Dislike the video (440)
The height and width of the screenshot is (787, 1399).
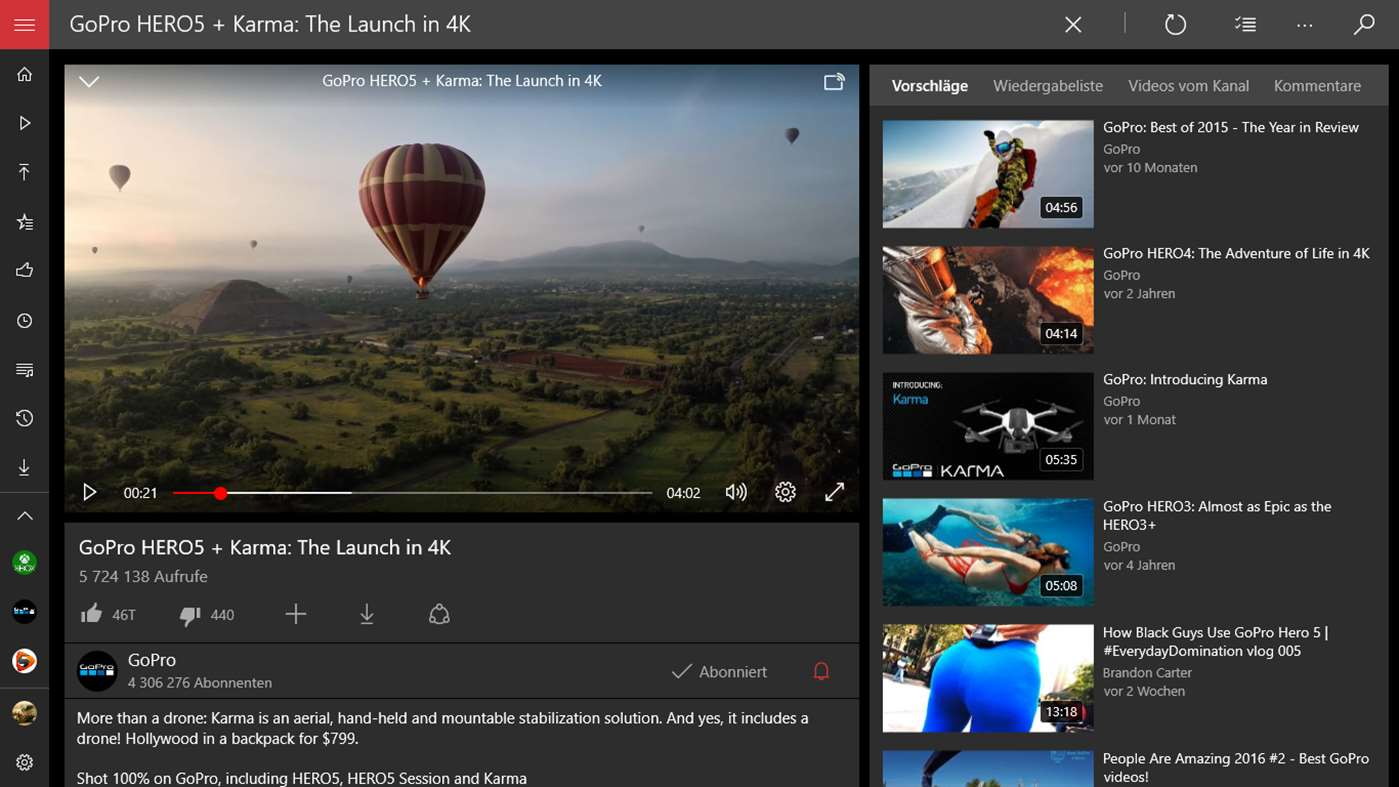click(x=207, y=614)
